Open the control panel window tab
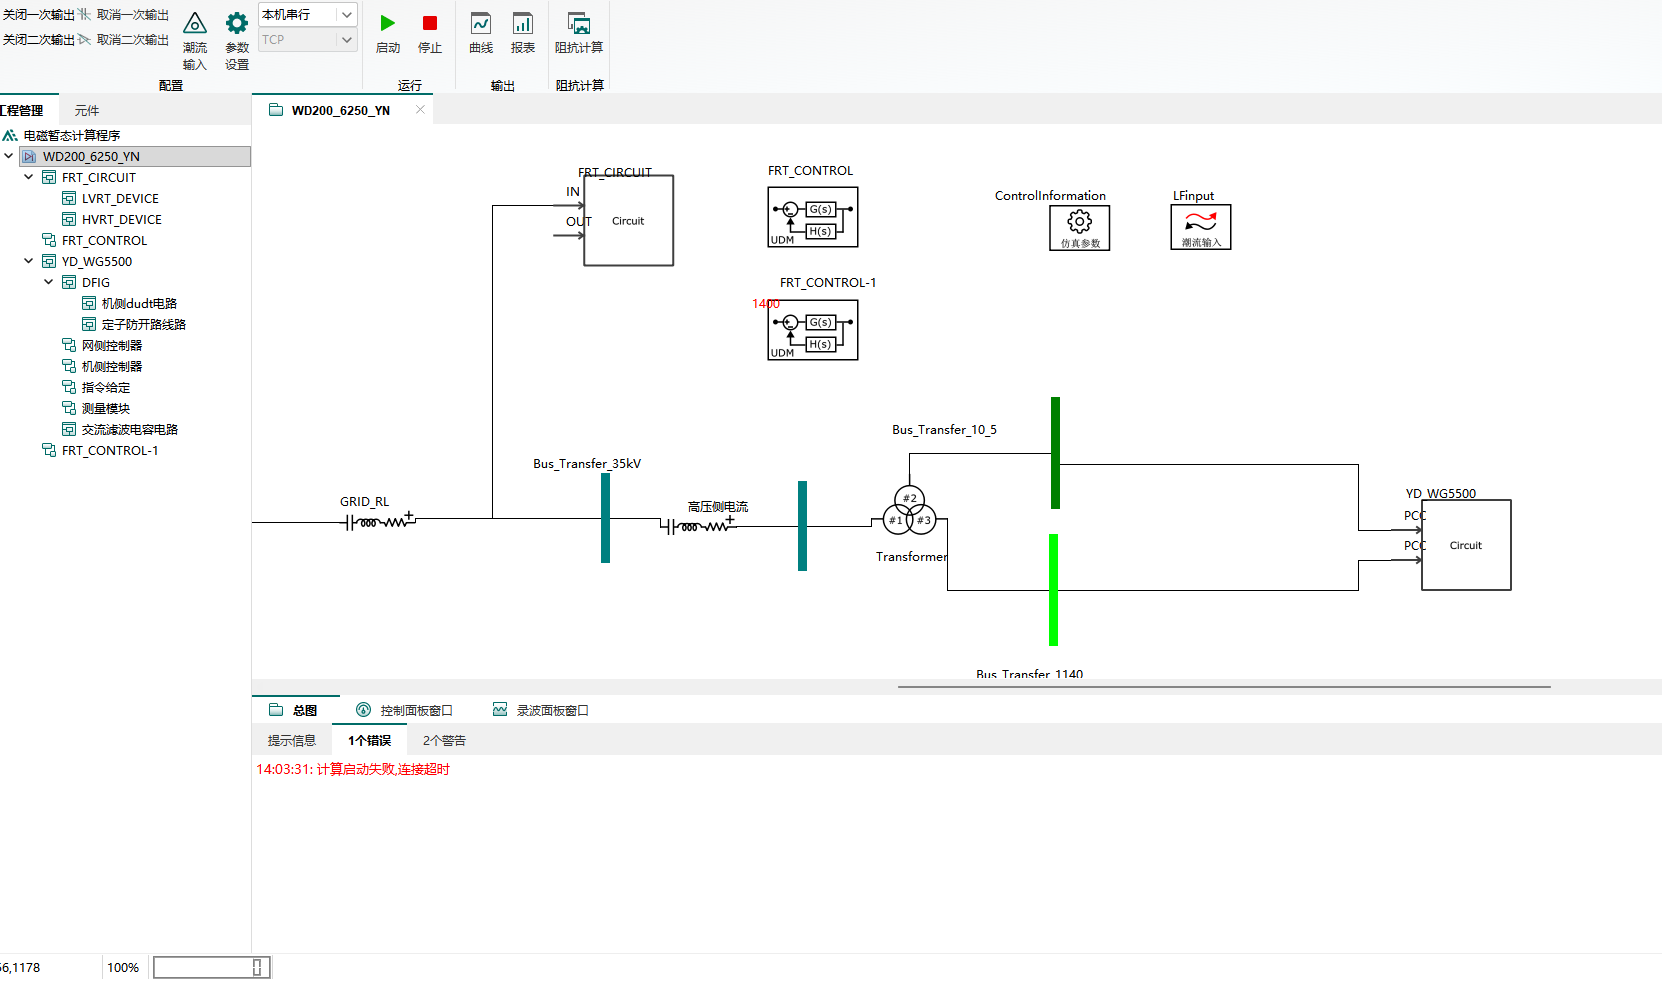 click(x=405, y=711)
